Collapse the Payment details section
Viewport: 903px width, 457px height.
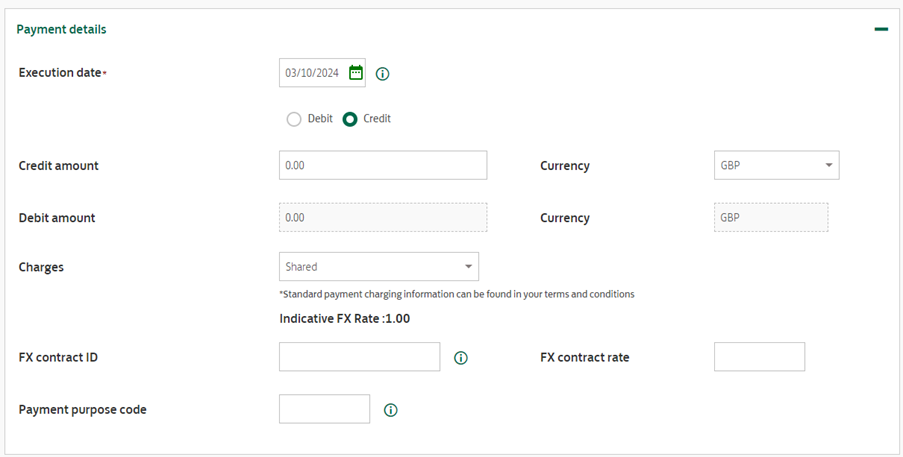coord(881,29)
